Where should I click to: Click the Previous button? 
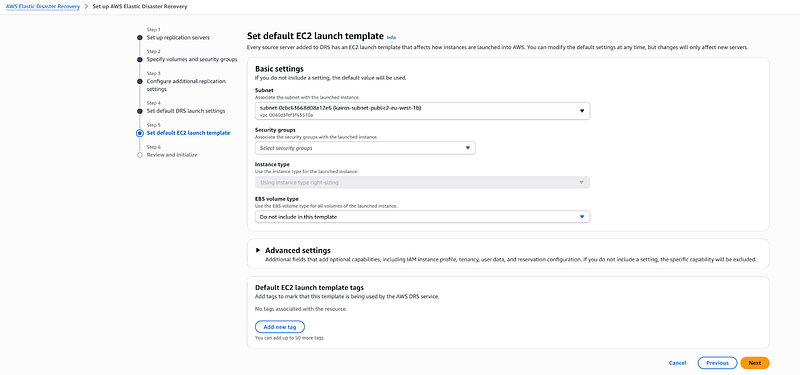click(x=717, y=363)
